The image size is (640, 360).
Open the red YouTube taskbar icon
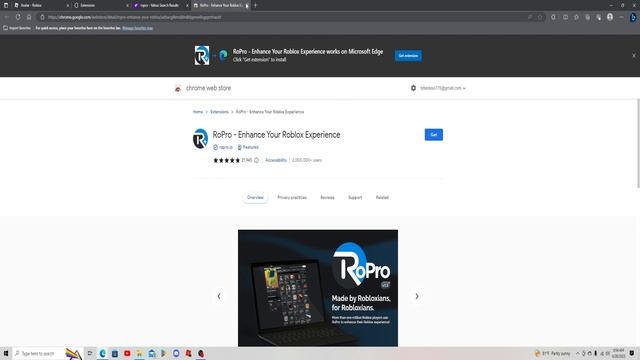tap(127, 353)
